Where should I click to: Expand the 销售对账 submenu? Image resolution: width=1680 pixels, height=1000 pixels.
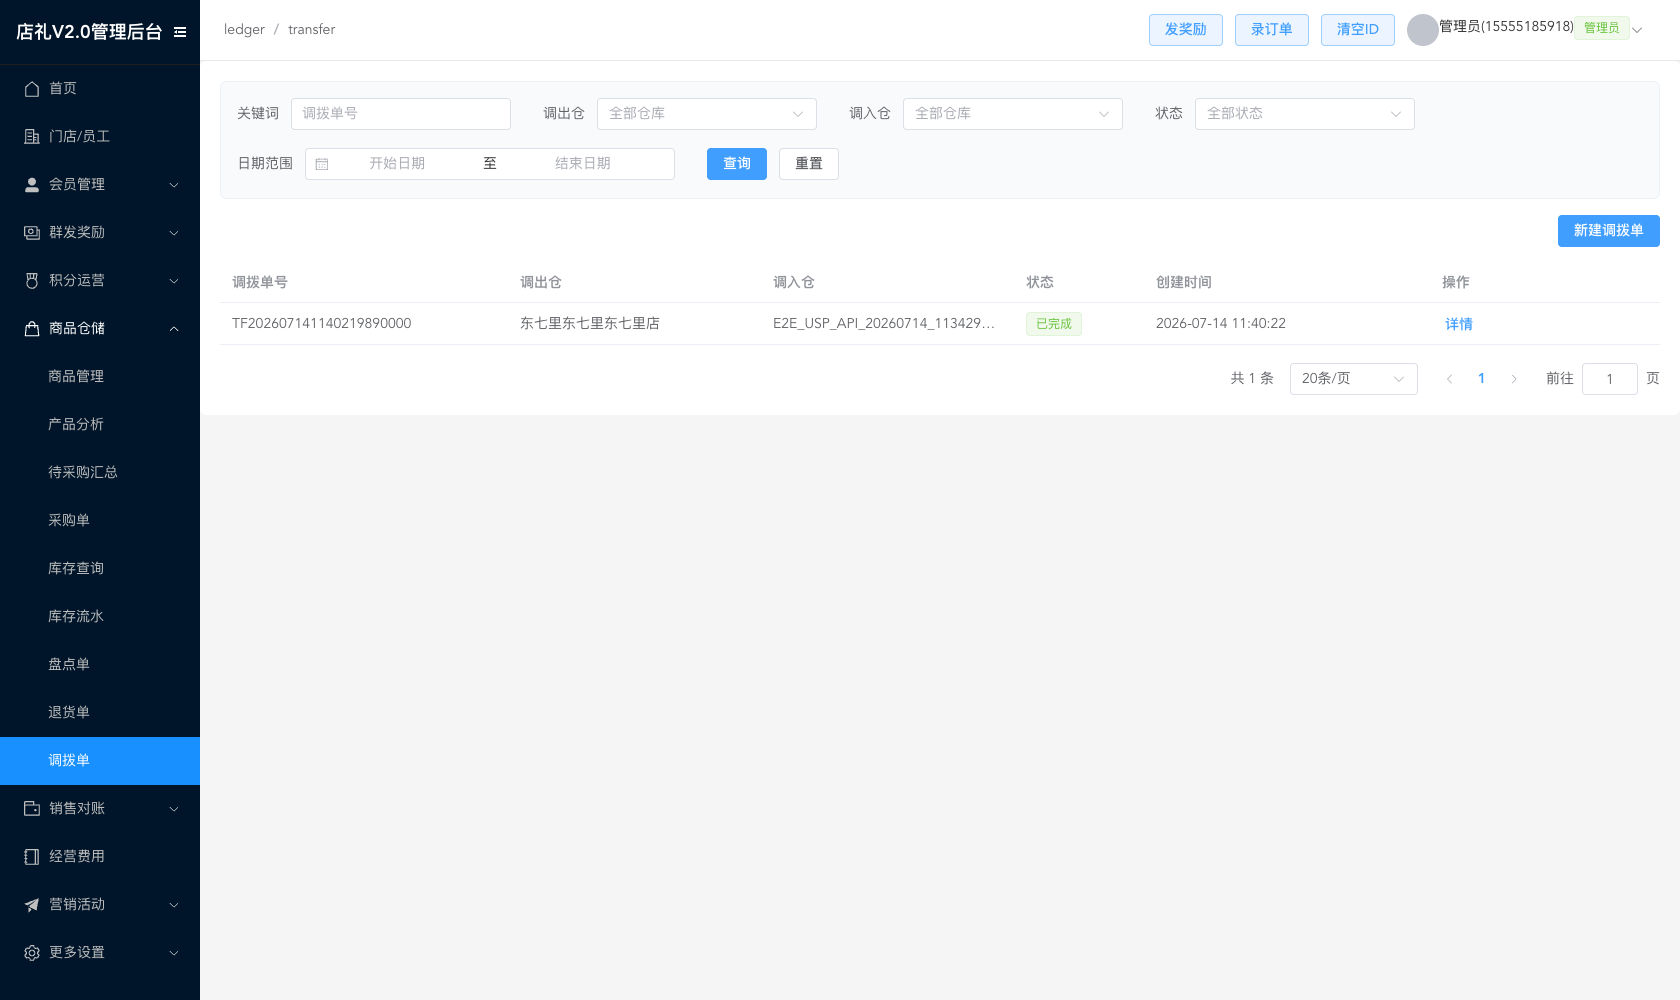coord(100,808)
